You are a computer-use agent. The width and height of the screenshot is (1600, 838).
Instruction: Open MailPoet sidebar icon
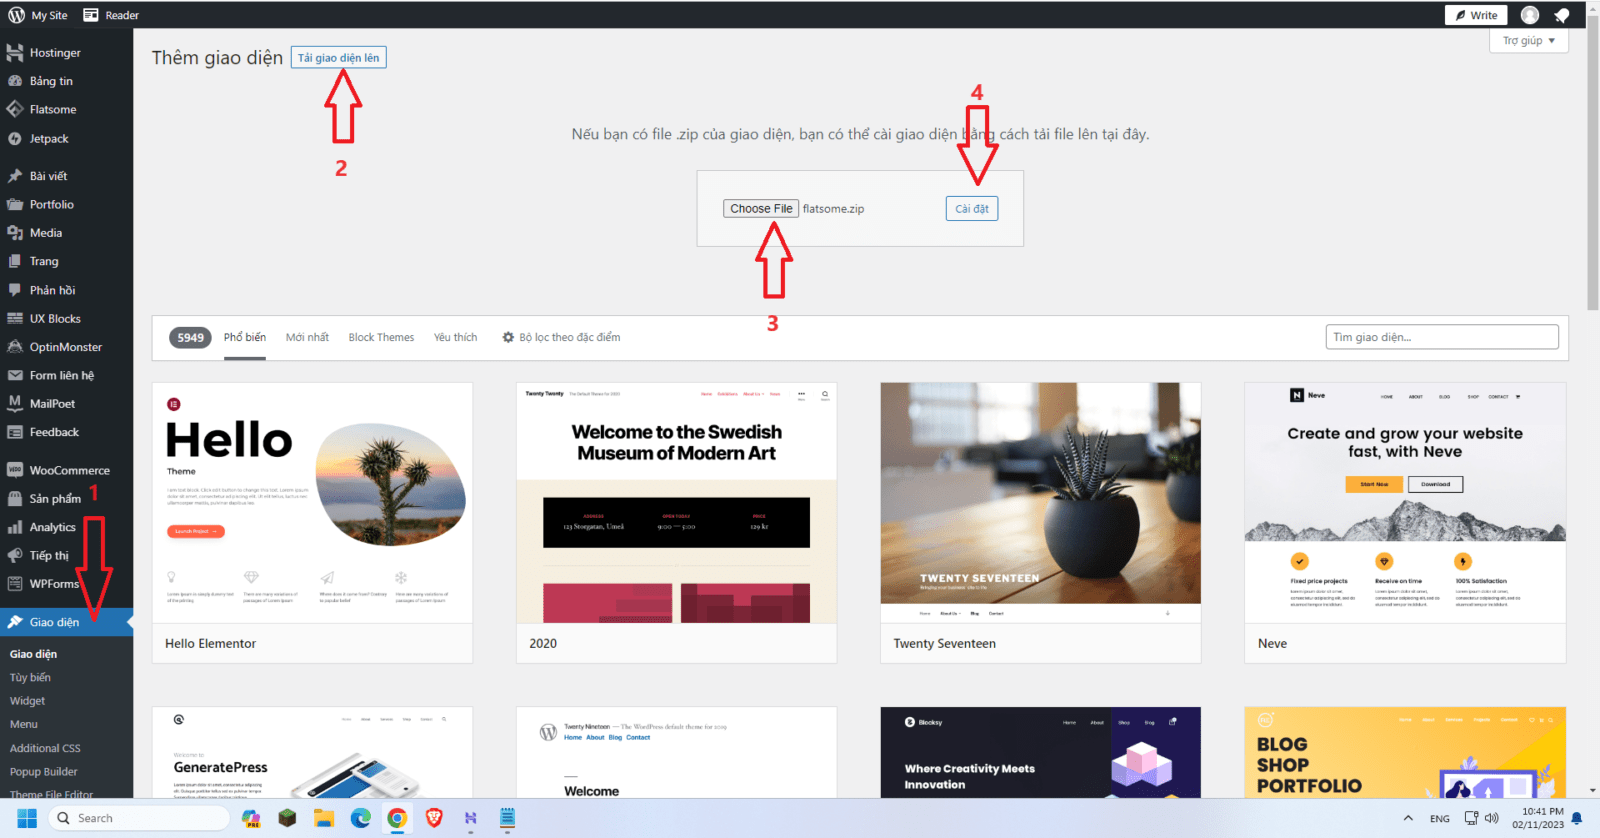(15, 404)
